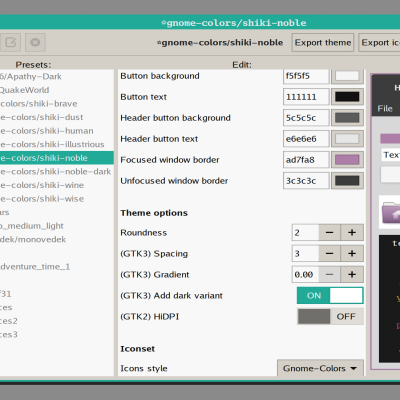Image resolution: width=400 pixels, height=400 pixels.
Task: Increase the Roundness value
Action: click(352, 233)
